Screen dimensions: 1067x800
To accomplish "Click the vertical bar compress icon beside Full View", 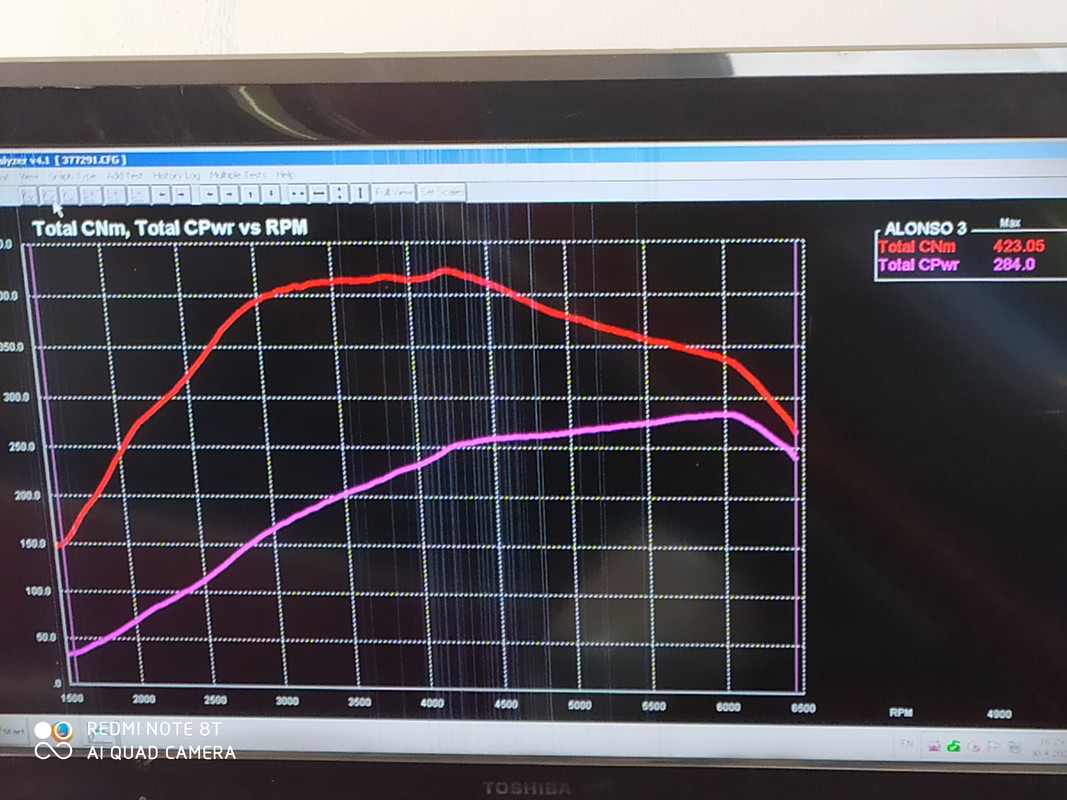I will coord(360,193).
